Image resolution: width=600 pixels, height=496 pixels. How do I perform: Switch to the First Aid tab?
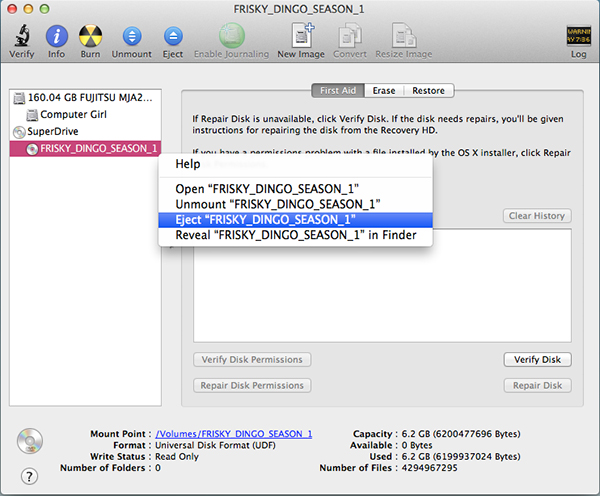point(338,91)
